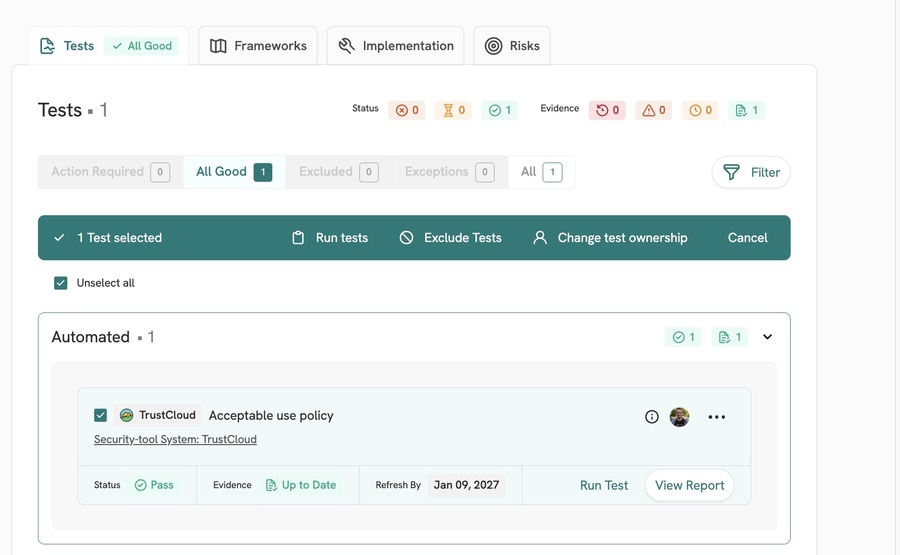The image size is (900, 555).
Task: Click the test owner avatar
Action: 680,417
